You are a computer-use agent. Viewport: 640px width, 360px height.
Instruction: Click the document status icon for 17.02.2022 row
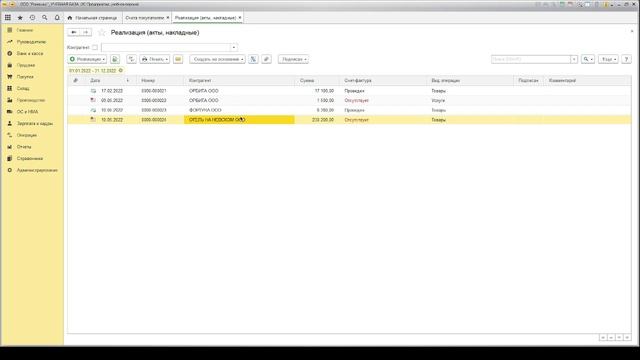click(x=93, y=91)
